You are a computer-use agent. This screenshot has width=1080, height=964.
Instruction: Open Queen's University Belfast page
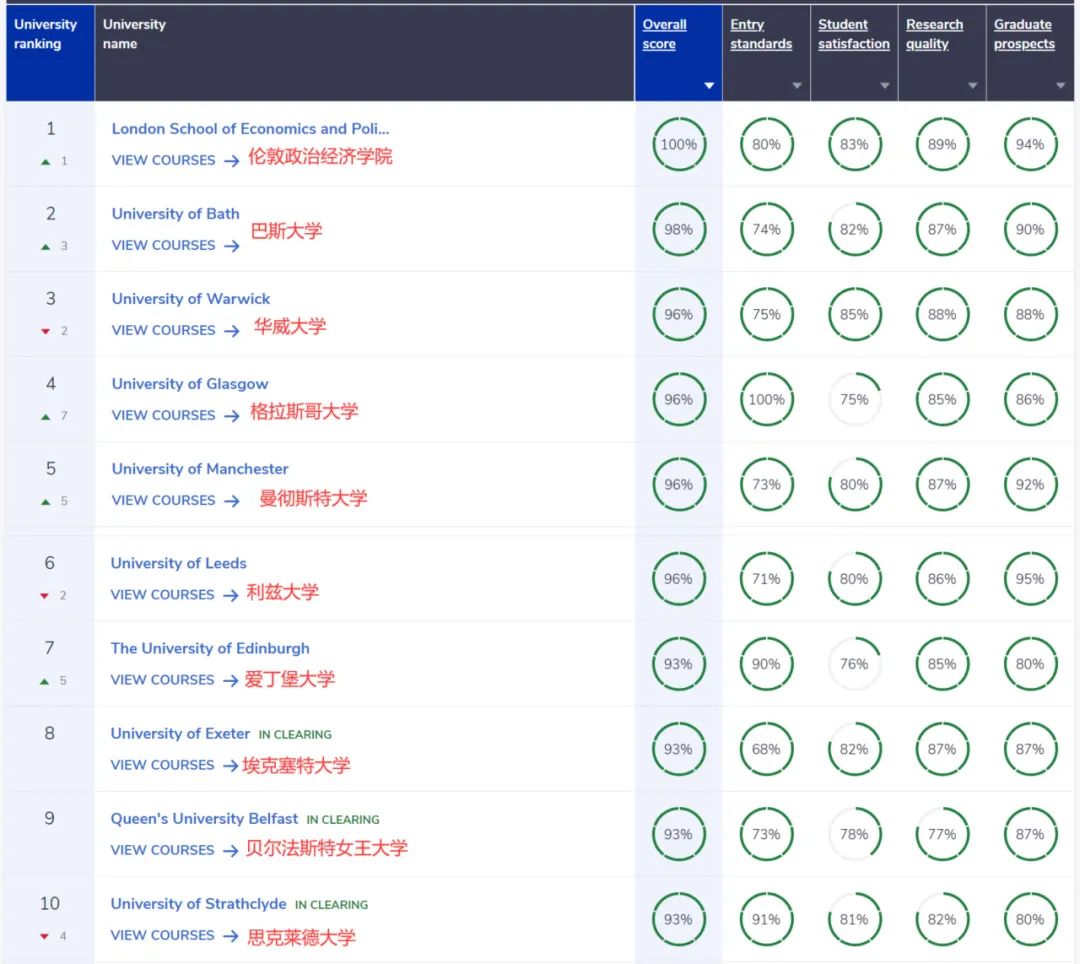point(204,819)
